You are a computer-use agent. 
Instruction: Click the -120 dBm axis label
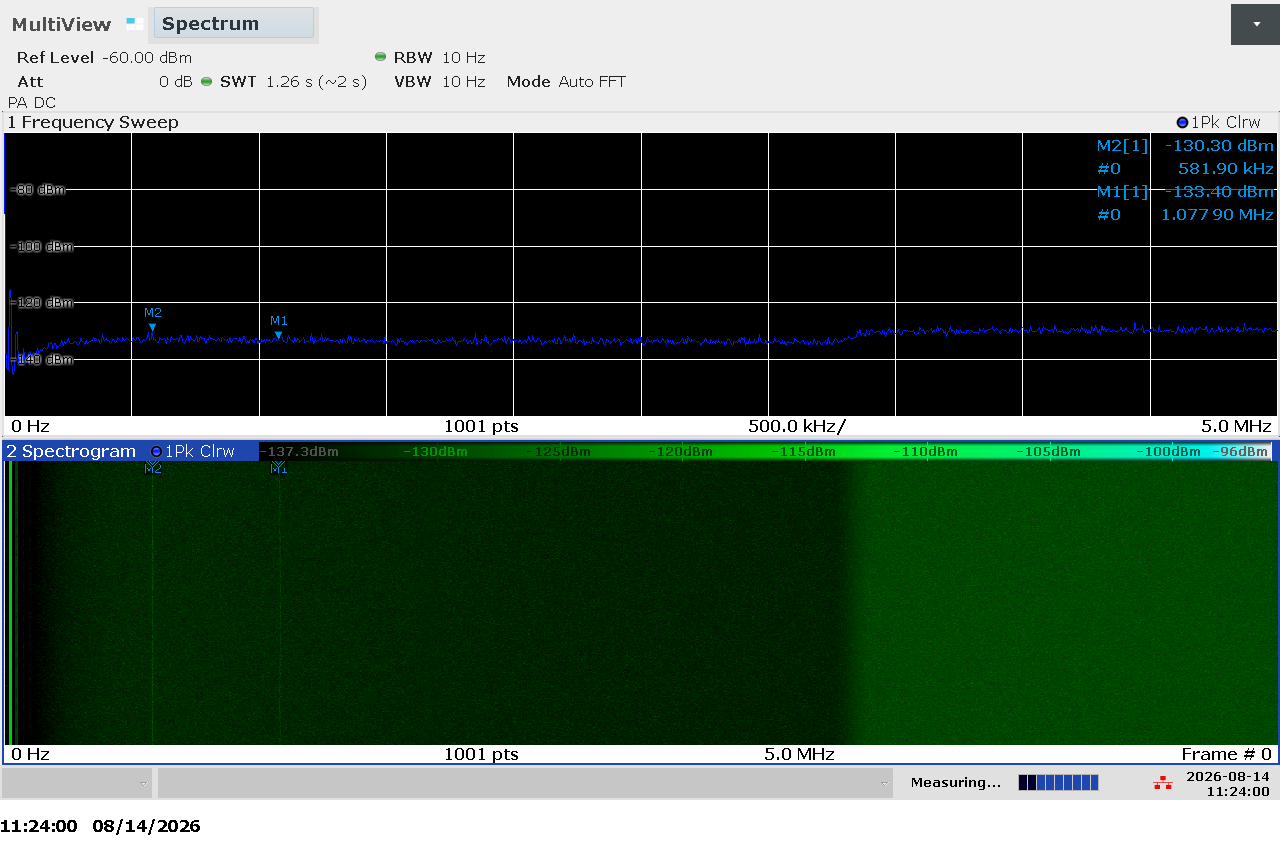tap(40, 302)
